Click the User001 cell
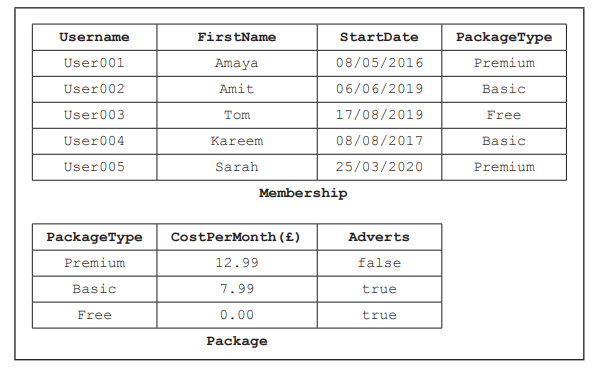The height and width of the screenshot is (368, 606). point(94,63)
